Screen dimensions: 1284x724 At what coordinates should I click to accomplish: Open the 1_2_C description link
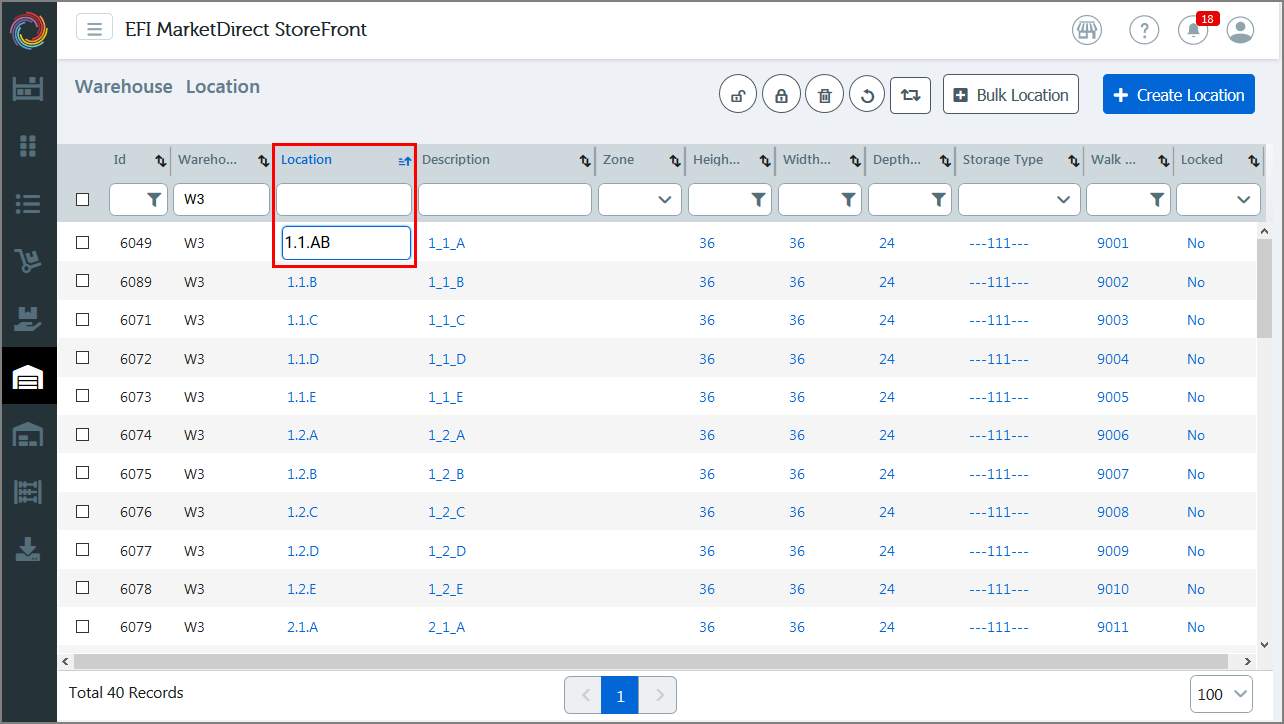[446, 513]
